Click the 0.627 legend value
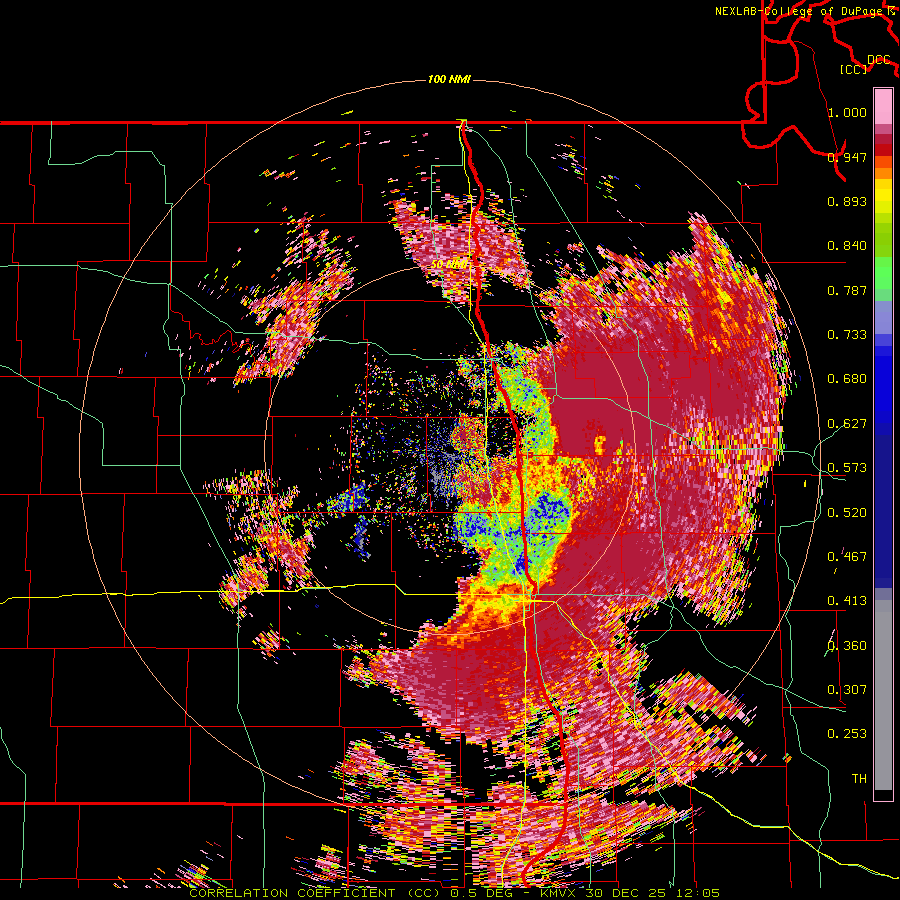 pyautogui.click(x=847, y=424)
